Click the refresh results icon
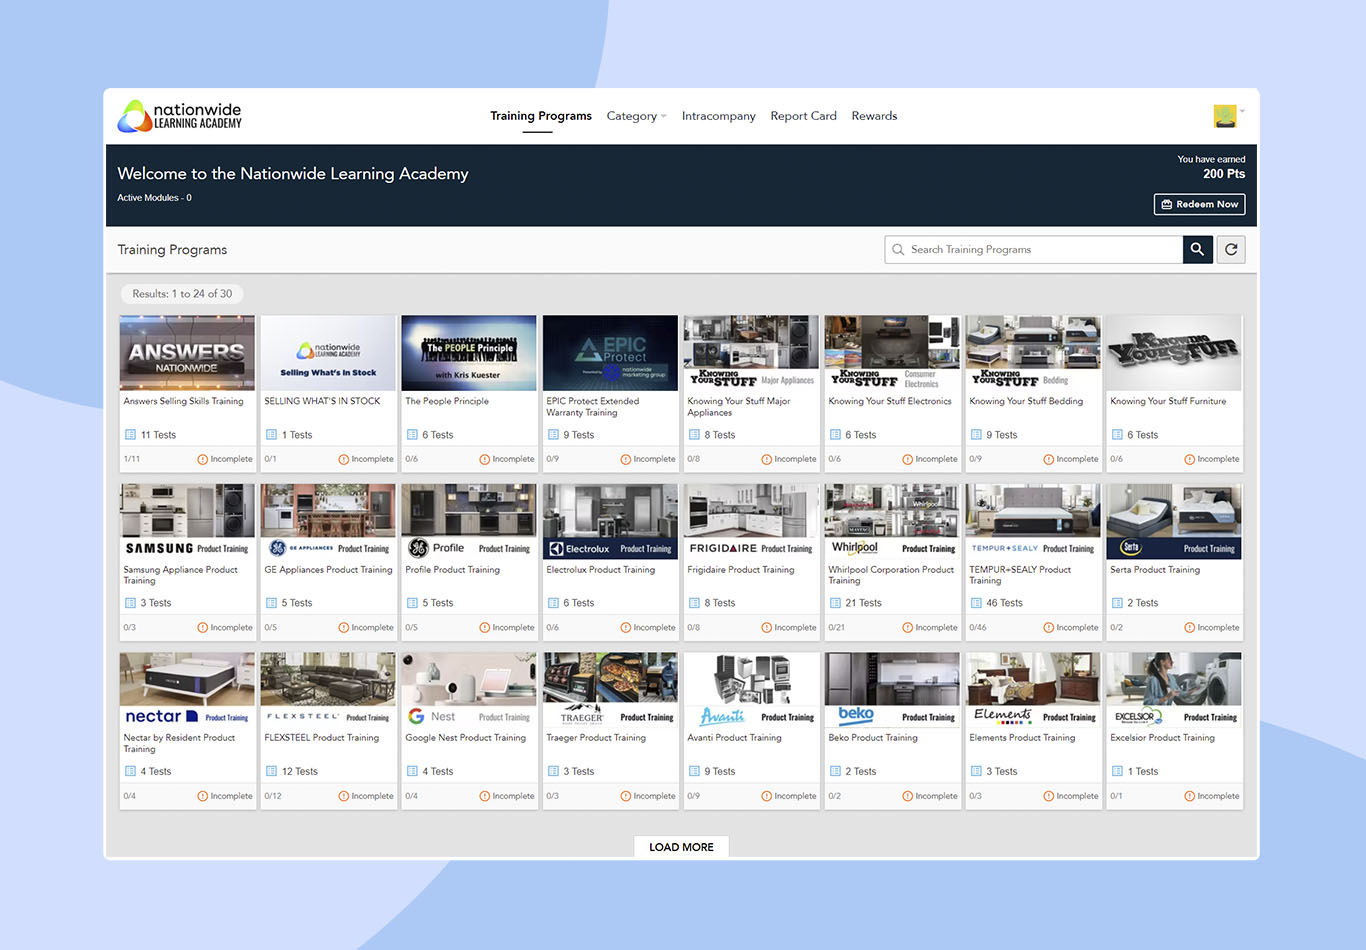 (x=1231, y=250)
